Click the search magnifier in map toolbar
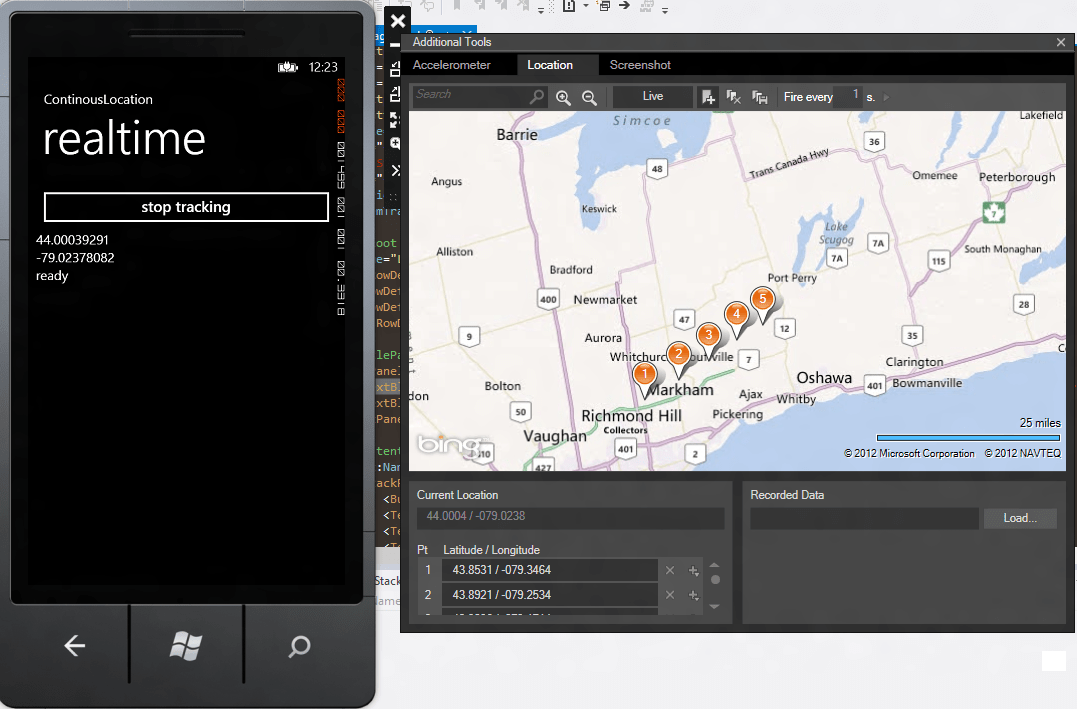The height and width of the screenshot is (709, 1077). pos(537,97)
